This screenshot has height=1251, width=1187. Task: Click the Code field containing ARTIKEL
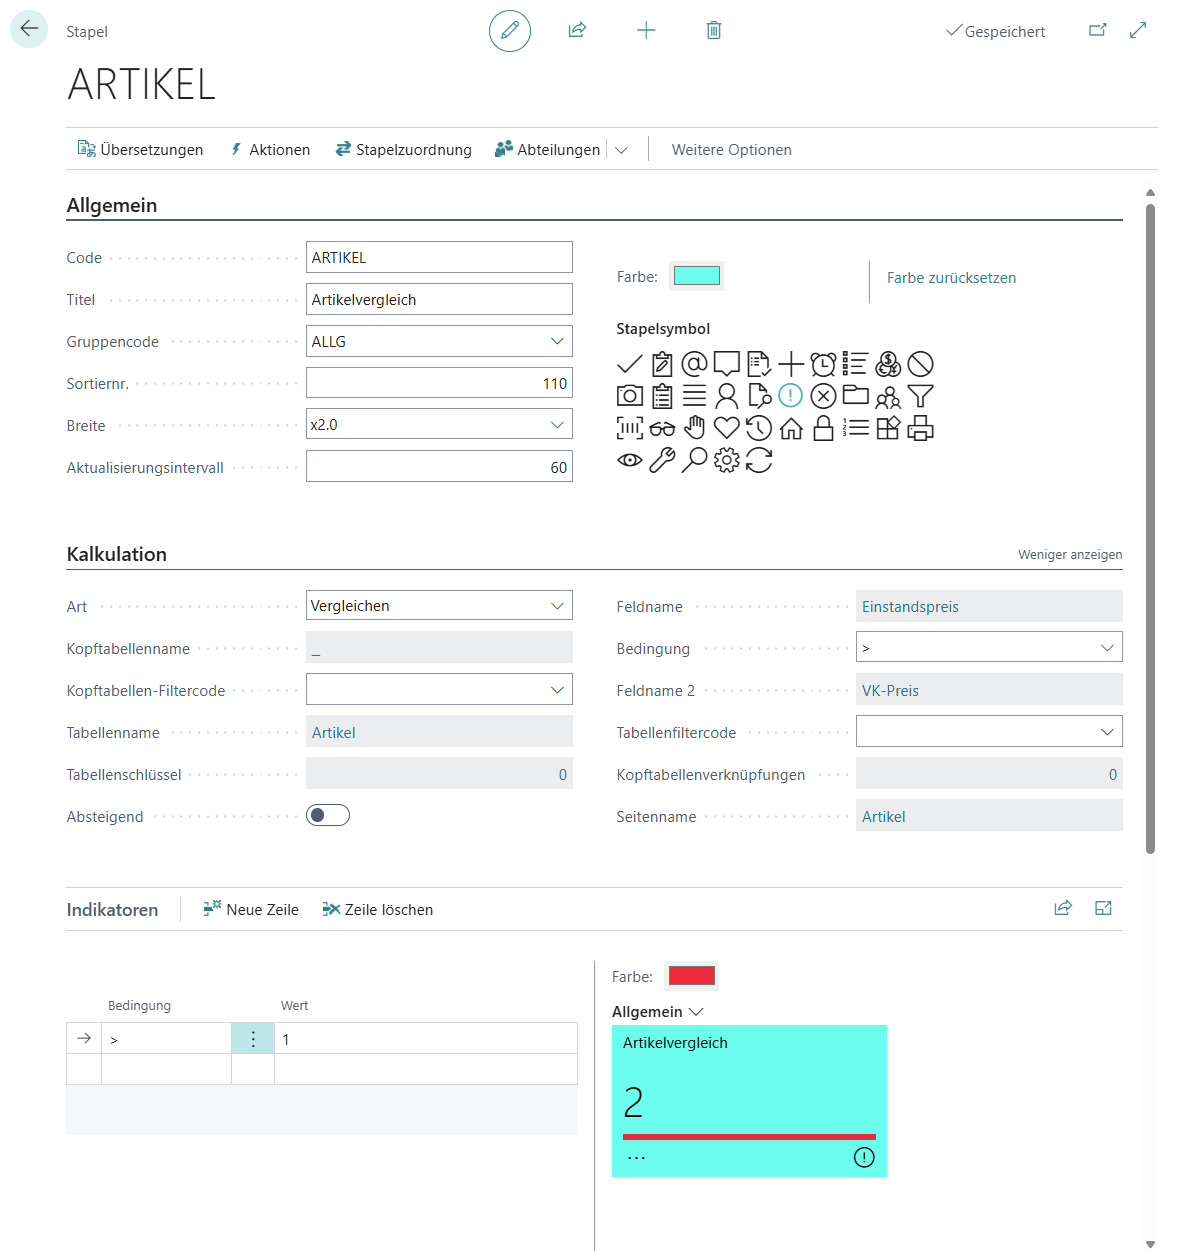click(x=439, y=257)
